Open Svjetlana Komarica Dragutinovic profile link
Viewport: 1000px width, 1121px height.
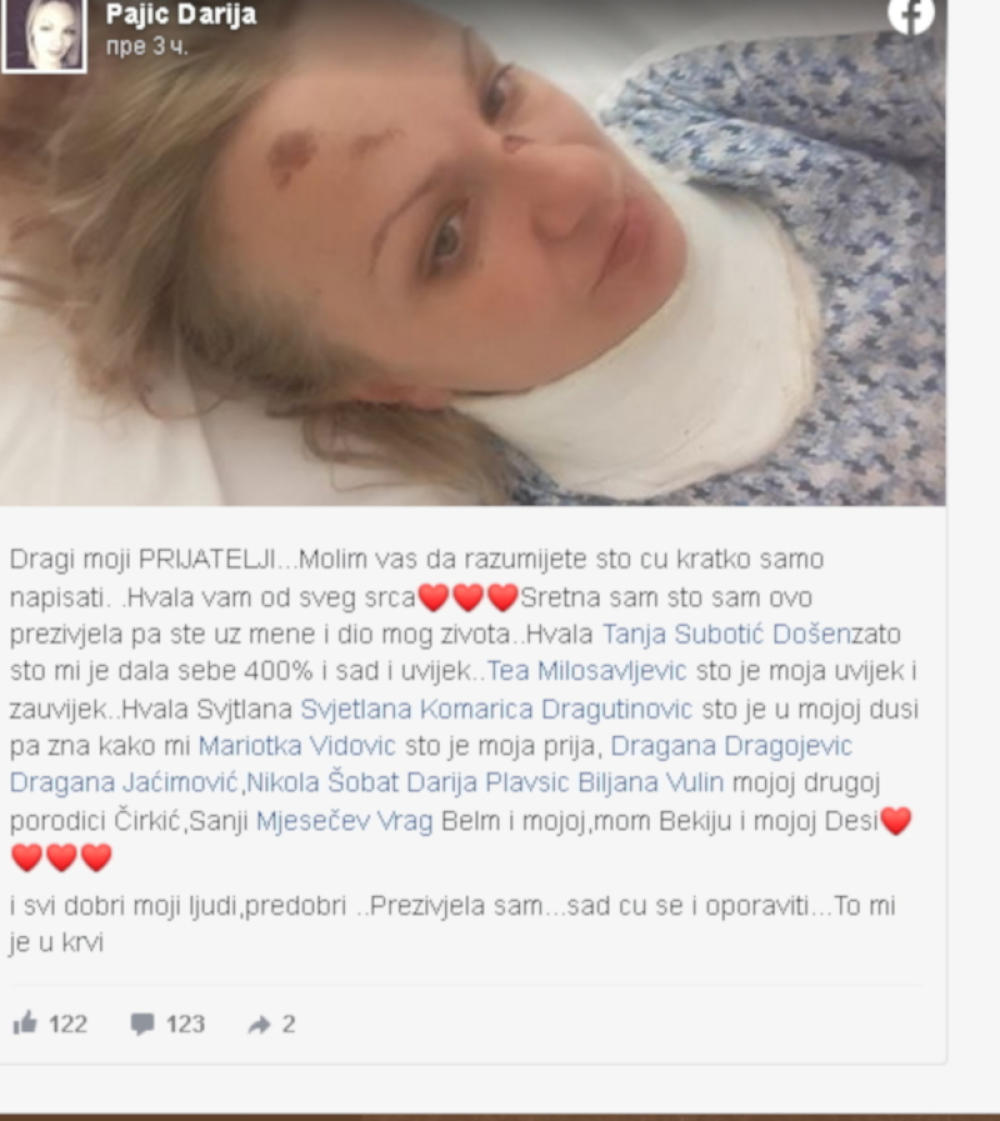tap(496, 708)
